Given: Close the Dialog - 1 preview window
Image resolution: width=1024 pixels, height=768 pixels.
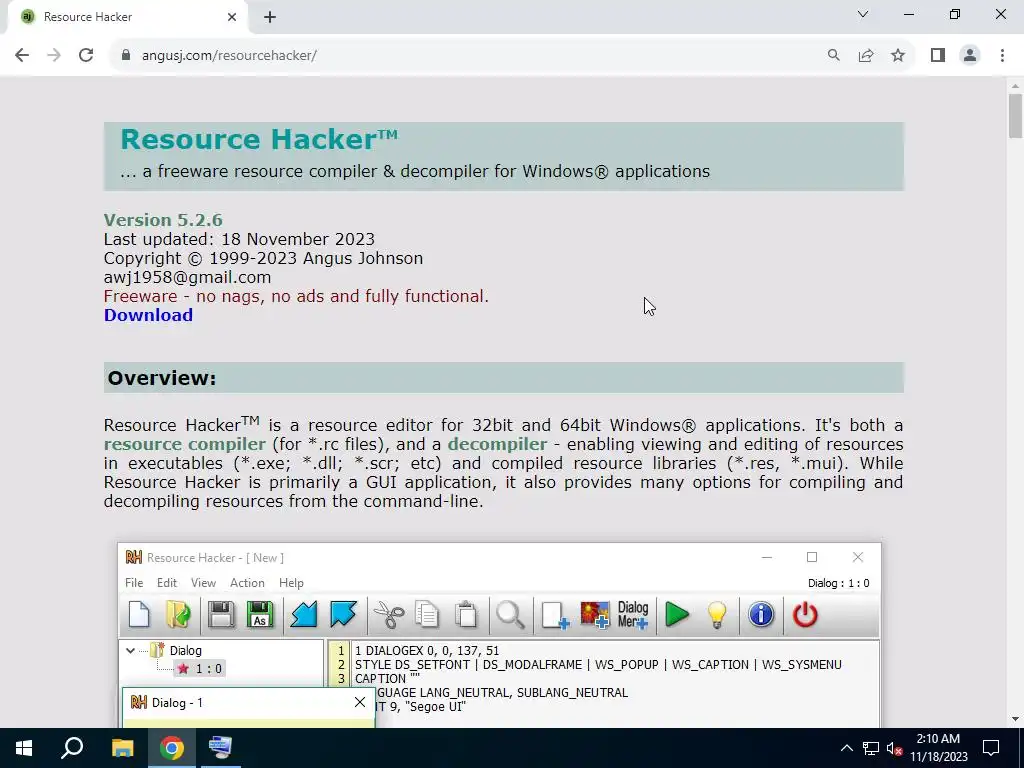Looking at the screenshot, I should click(360, 702).
